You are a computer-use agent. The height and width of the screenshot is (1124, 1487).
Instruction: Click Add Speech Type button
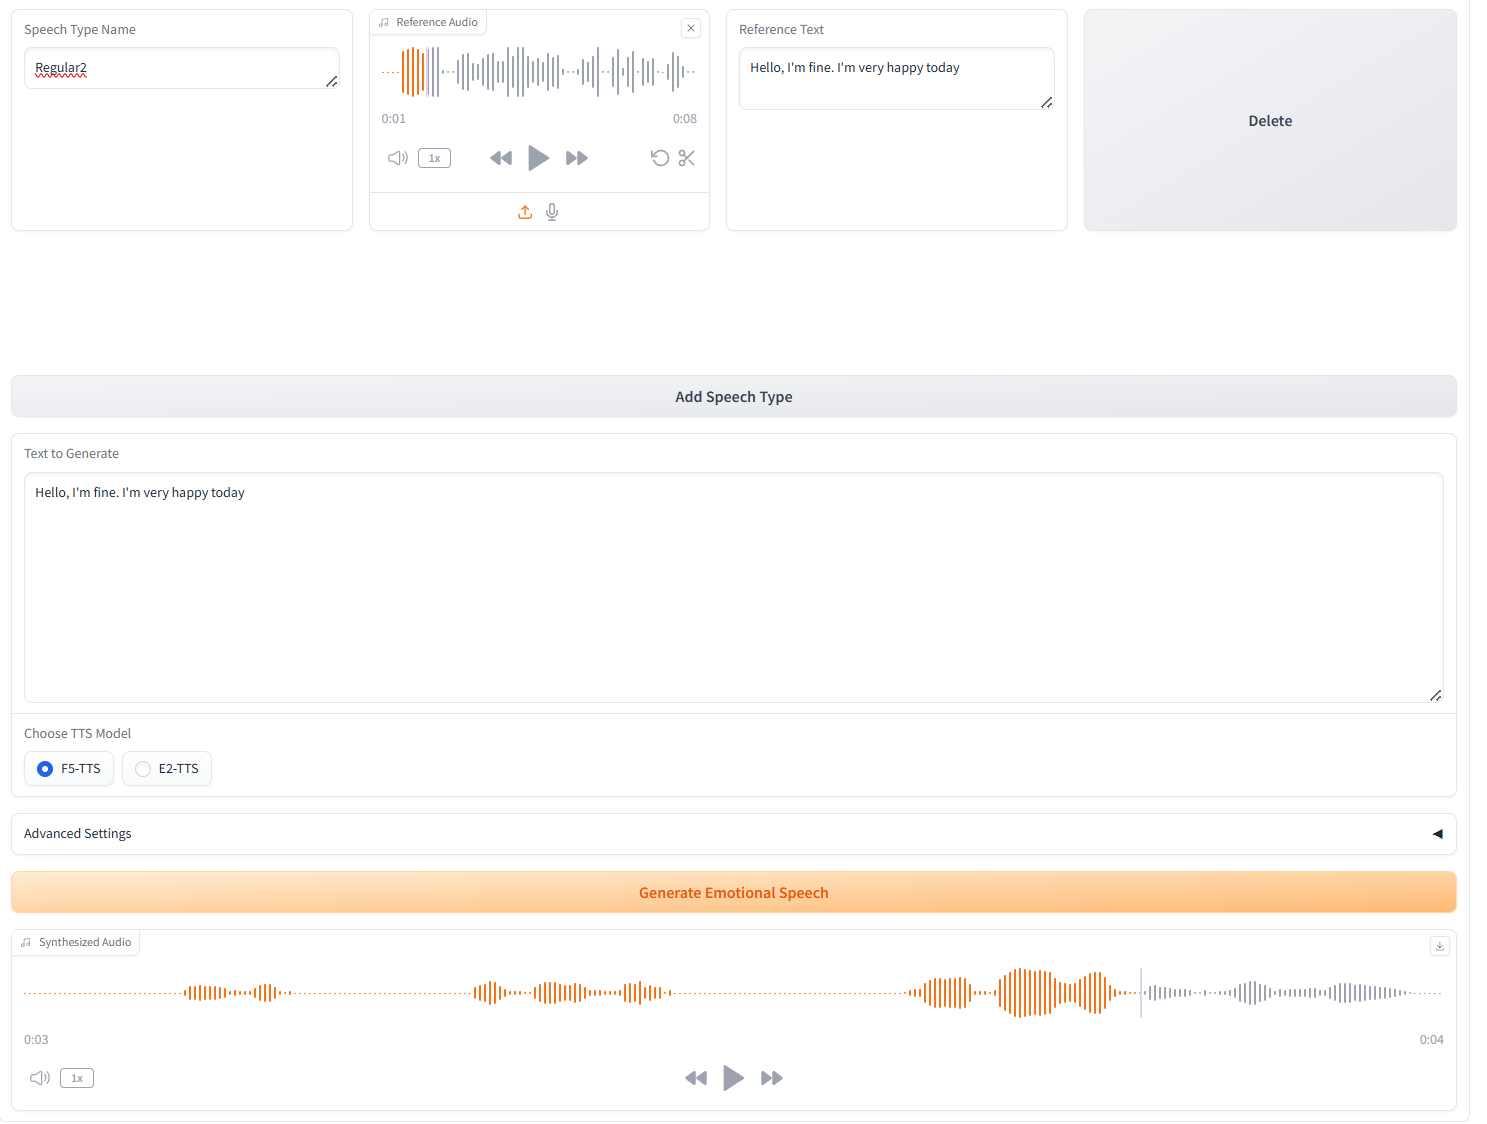coord(733,397)
